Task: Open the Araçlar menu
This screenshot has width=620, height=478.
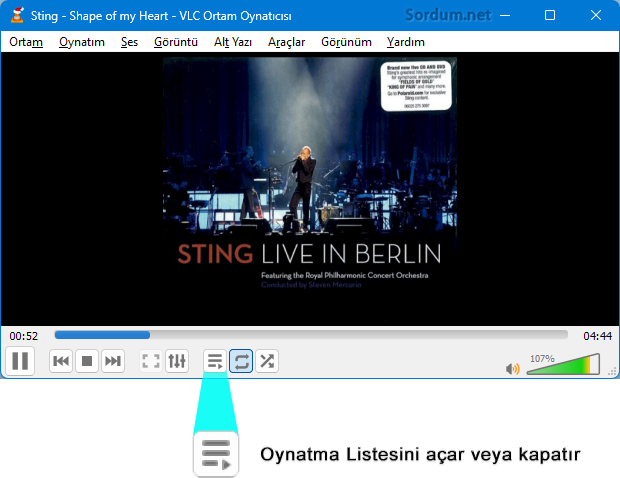Action: tap(287, 42)
